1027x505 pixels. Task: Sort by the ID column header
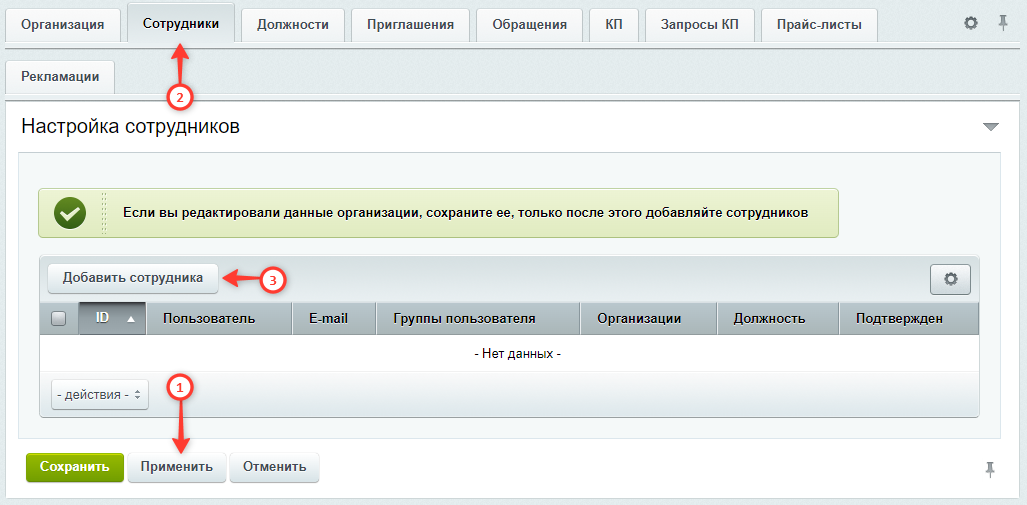113,318
